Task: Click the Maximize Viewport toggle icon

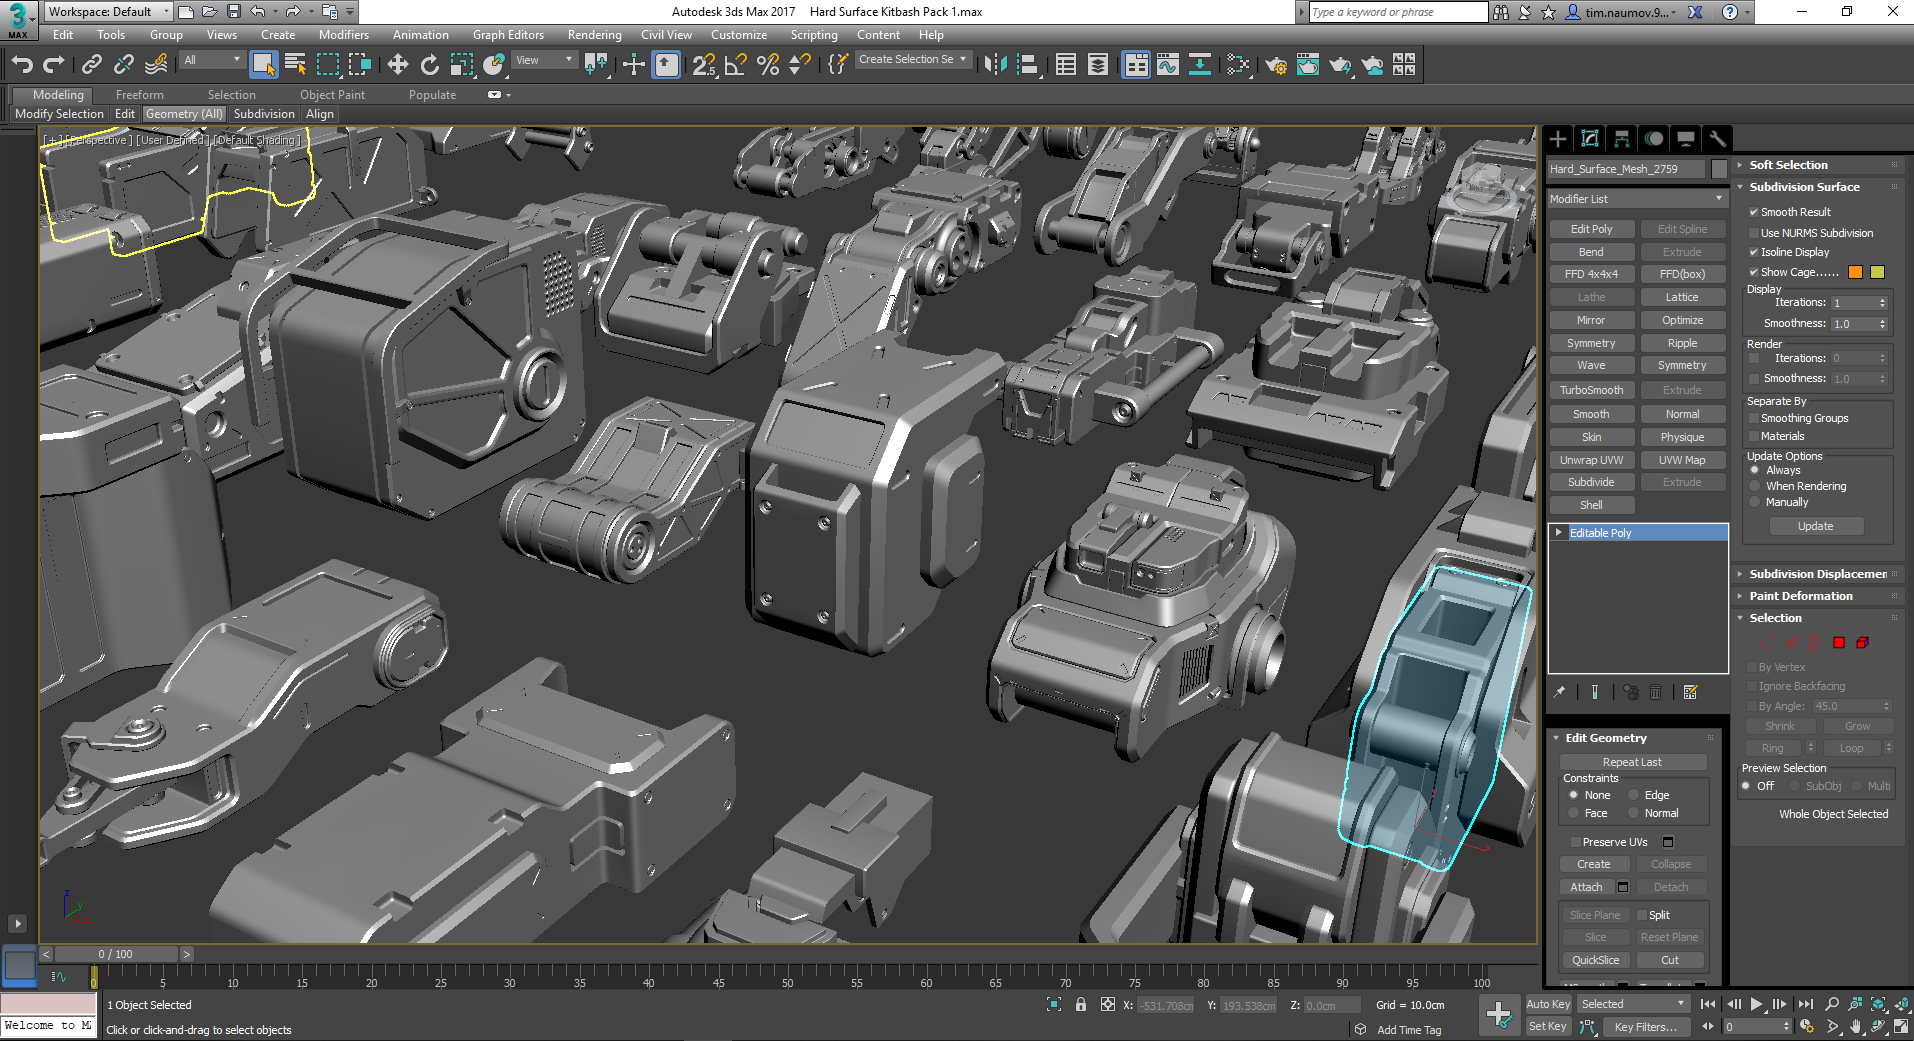Action: tap(1901, 1026)
